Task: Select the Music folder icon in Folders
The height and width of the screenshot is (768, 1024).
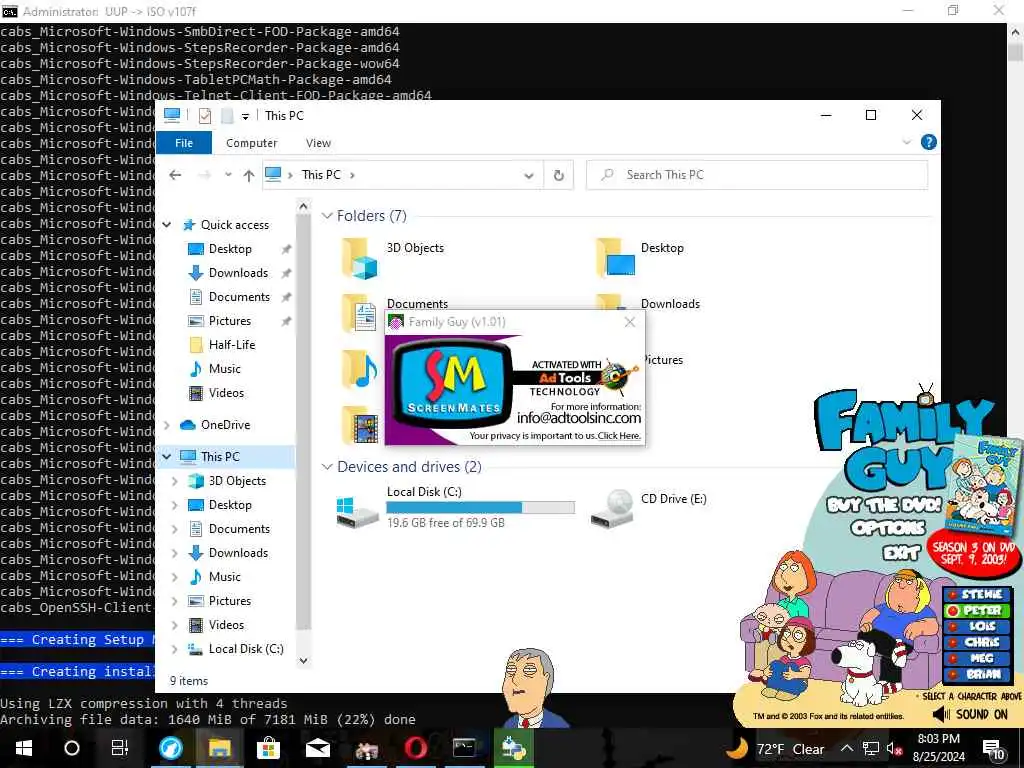Action: pyautogui.click(x=360, y=369)
